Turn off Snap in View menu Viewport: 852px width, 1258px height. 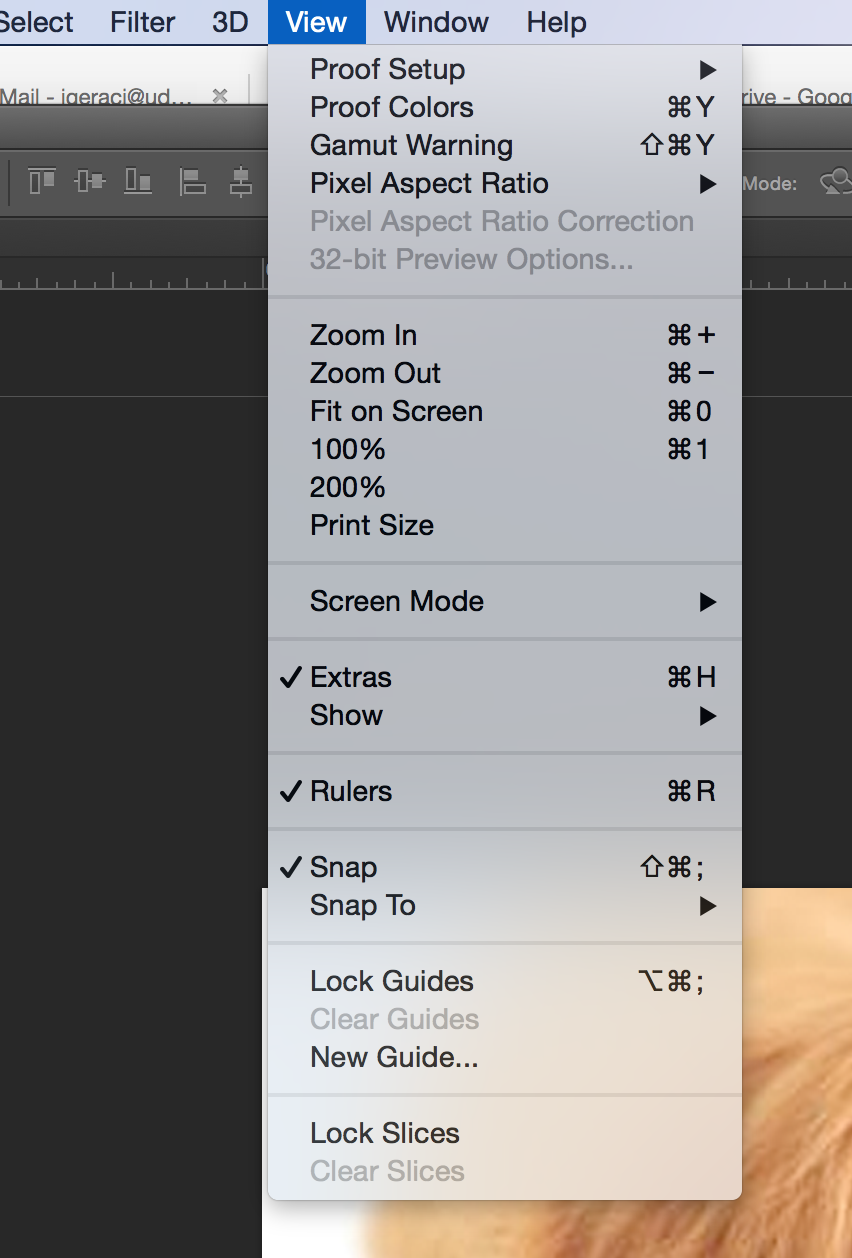coord(505,867)
